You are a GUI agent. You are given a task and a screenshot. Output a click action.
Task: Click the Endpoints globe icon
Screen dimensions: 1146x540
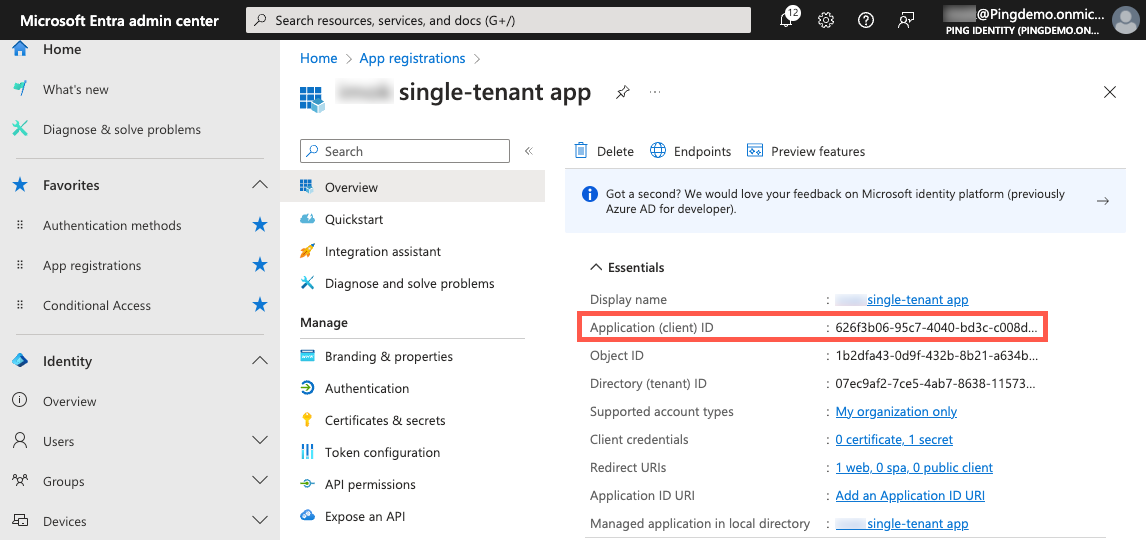click(658, 151)
